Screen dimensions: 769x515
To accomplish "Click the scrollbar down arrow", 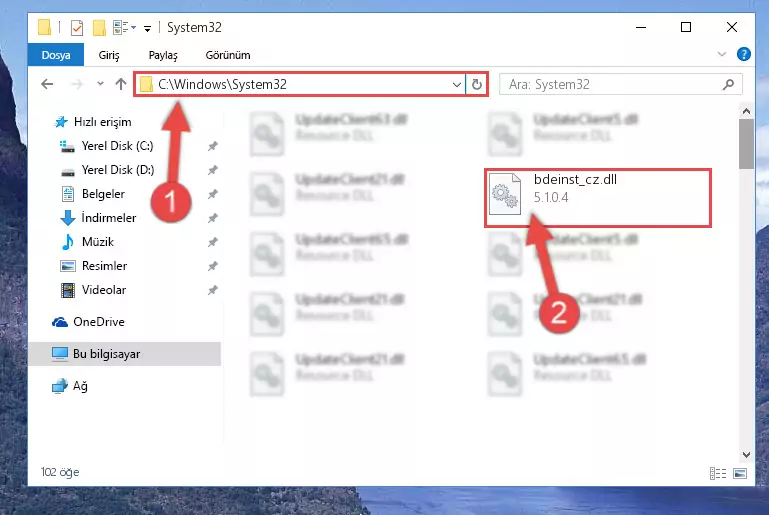I will click(746, 455).
